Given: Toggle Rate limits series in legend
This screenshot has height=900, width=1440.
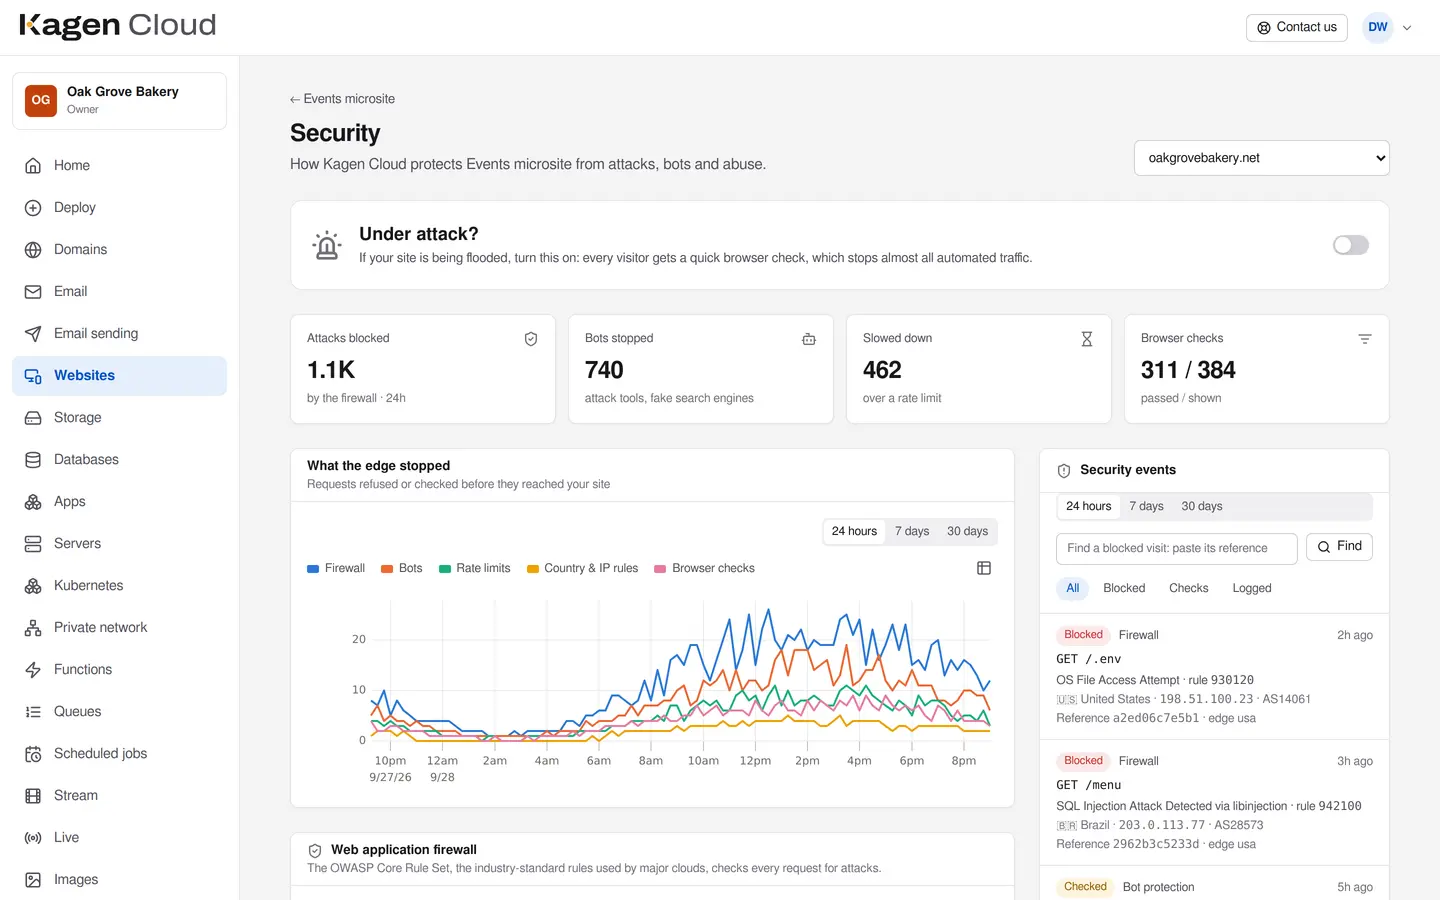Looking at the screenshot, I should coord(475,568).
